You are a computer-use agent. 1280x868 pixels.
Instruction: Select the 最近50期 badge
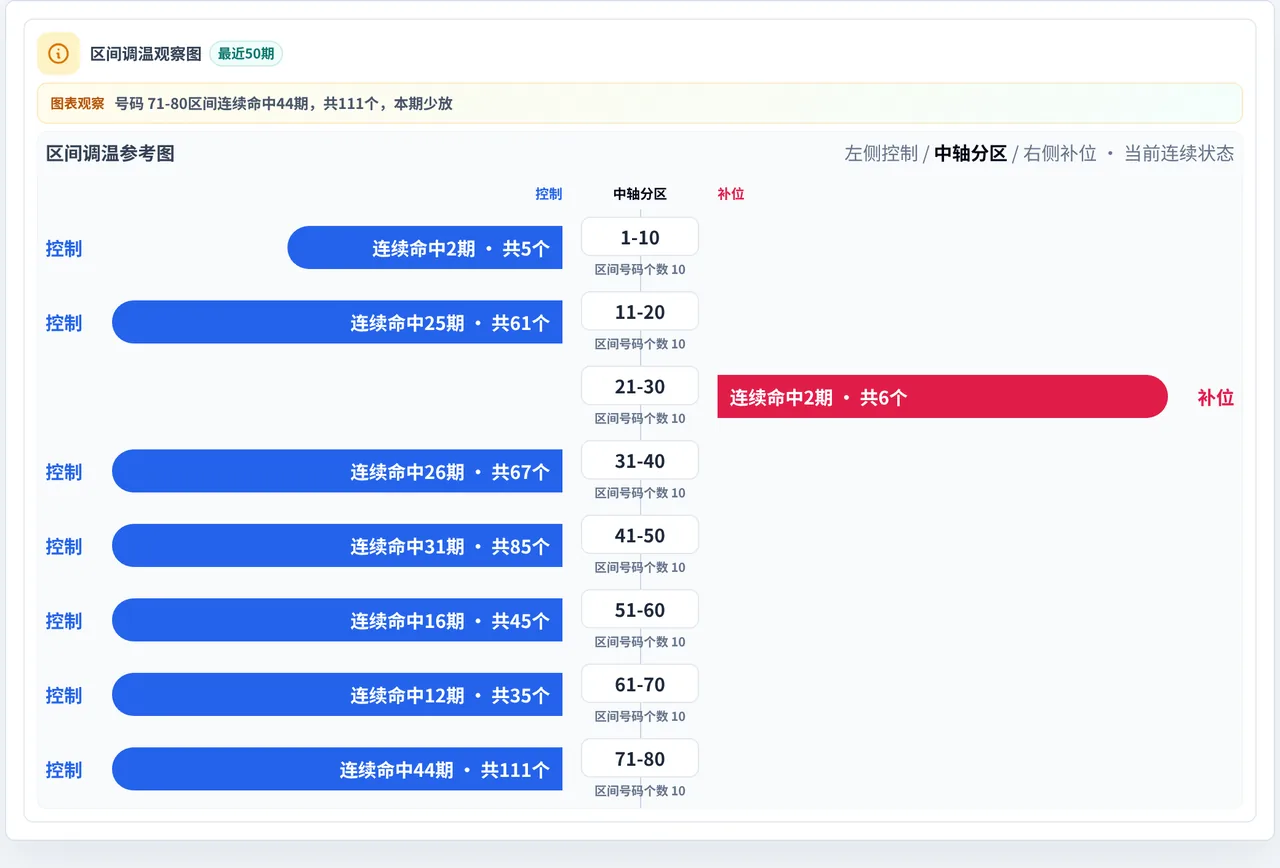click(246, 54)
